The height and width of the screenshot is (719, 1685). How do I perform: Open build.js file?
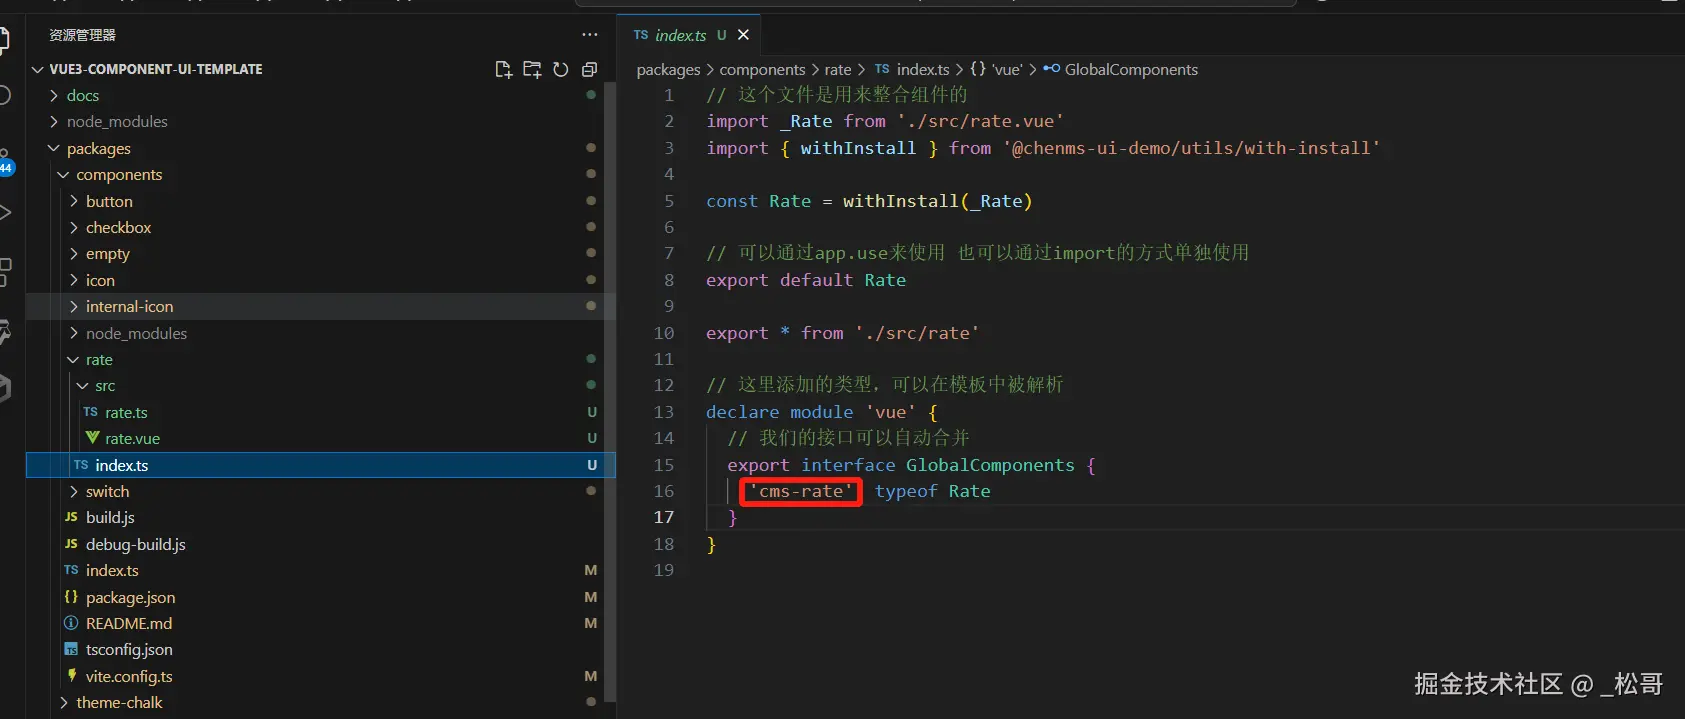point(320,518)
